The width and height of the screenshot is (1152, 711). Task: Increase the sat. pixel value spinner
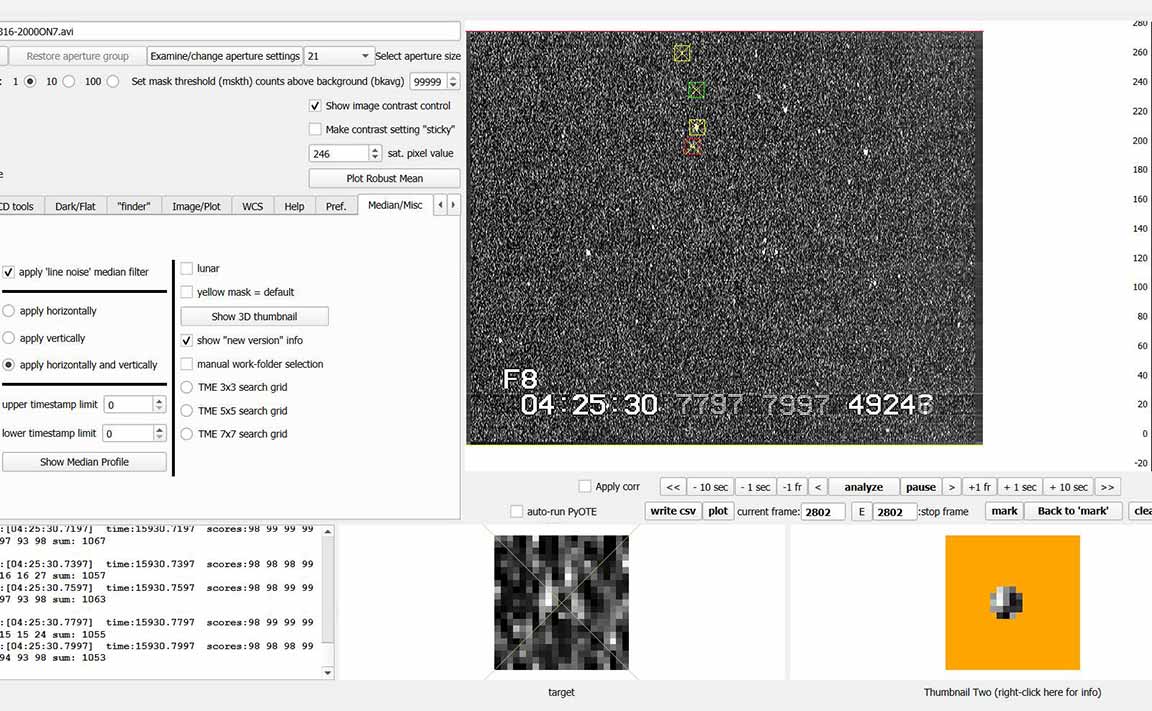click(376, 150)
